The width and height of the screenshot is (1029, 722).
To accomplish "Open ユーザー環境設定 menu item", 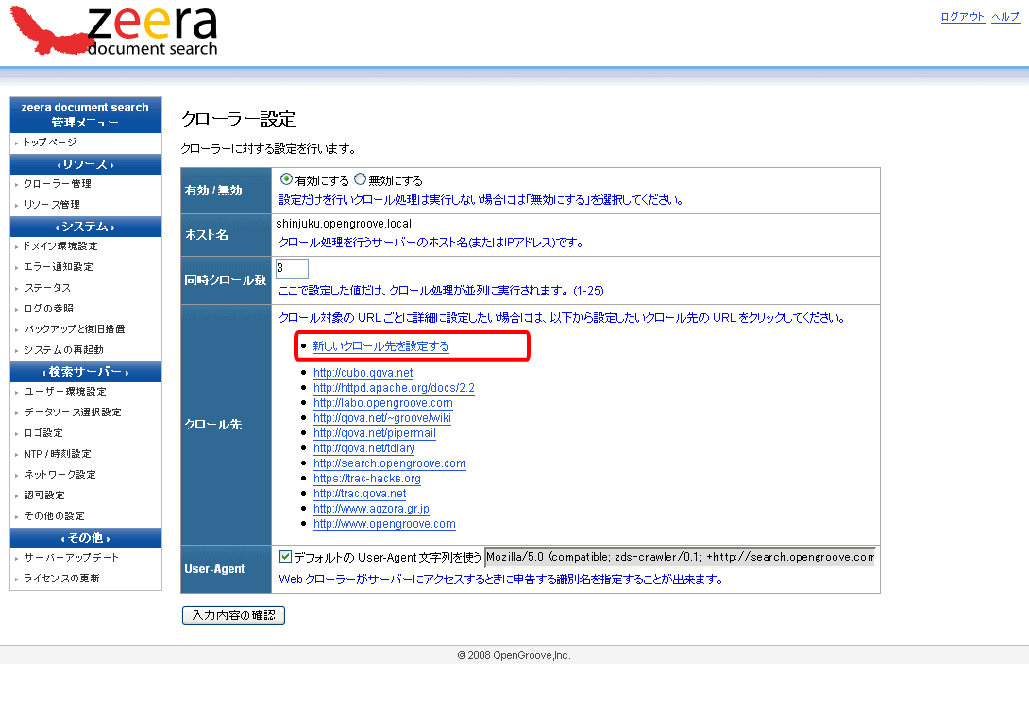I will click(65, 392).
